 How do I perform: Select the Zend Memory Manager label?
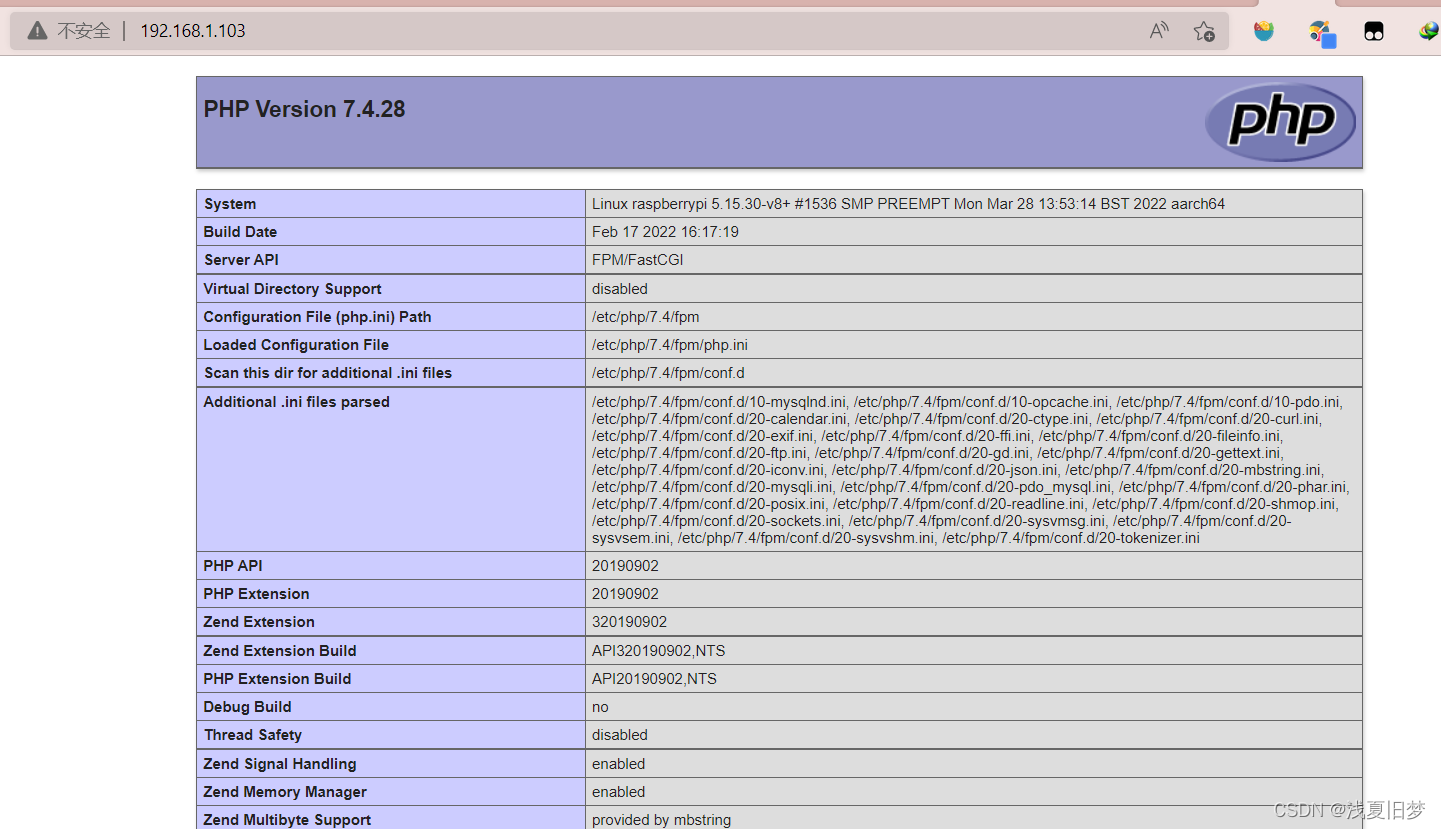click(x=285, y=792)
